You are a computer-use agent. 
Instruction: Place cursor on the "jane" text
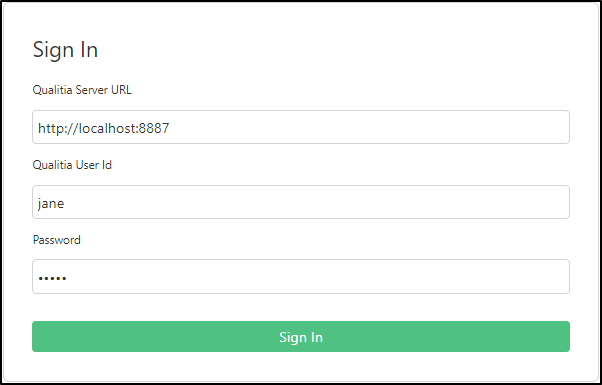click(x=51, y=203)
